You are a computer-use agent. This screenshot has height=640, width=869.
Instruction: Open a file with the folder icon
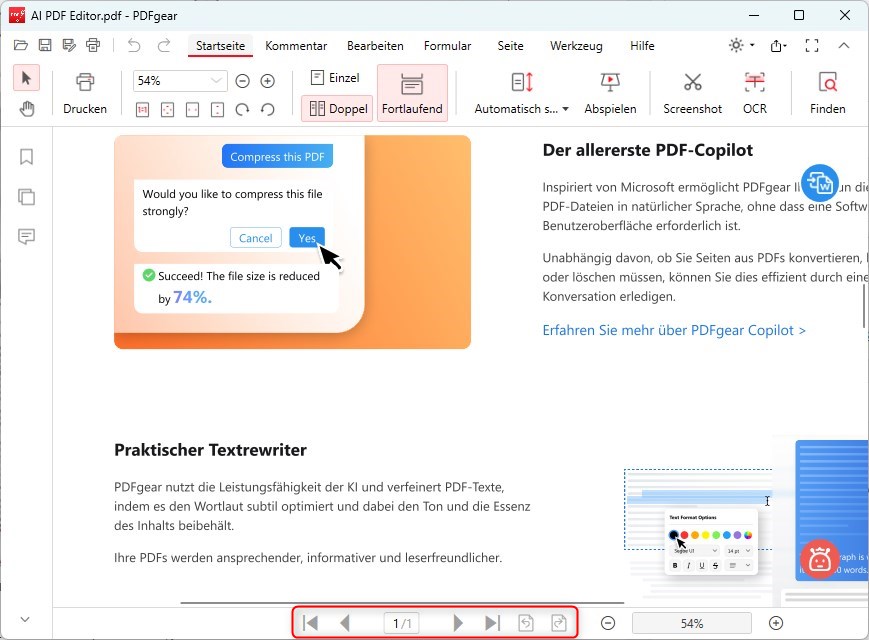21,45
